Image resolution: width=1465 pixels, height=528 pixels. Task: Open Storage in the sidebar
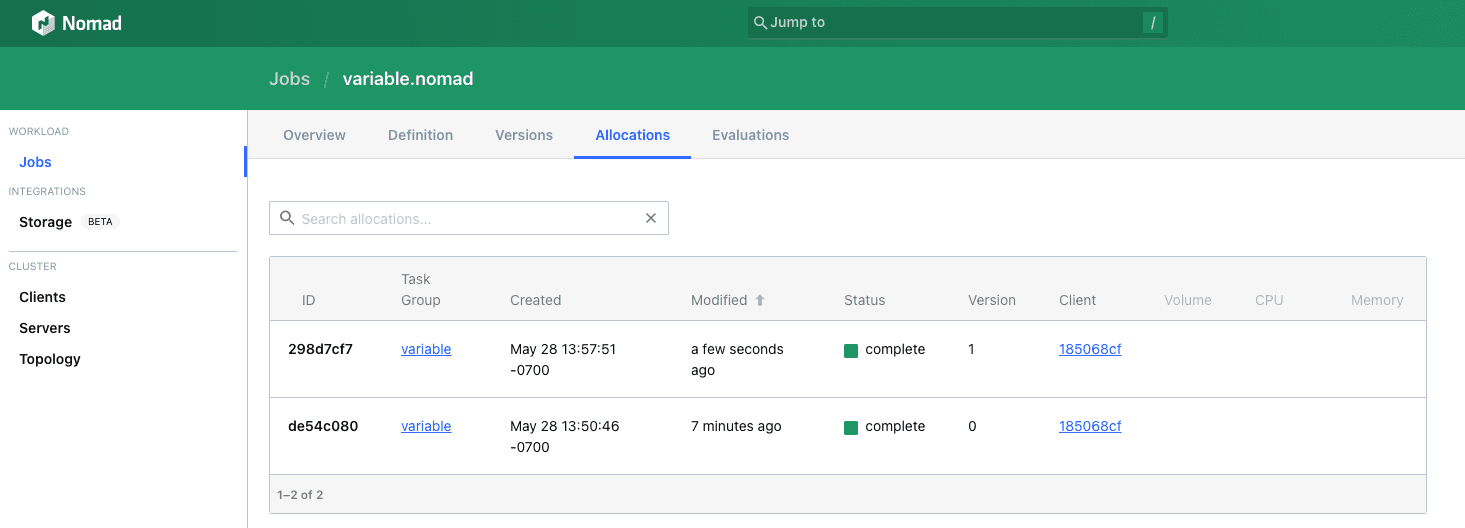point(46,222)
